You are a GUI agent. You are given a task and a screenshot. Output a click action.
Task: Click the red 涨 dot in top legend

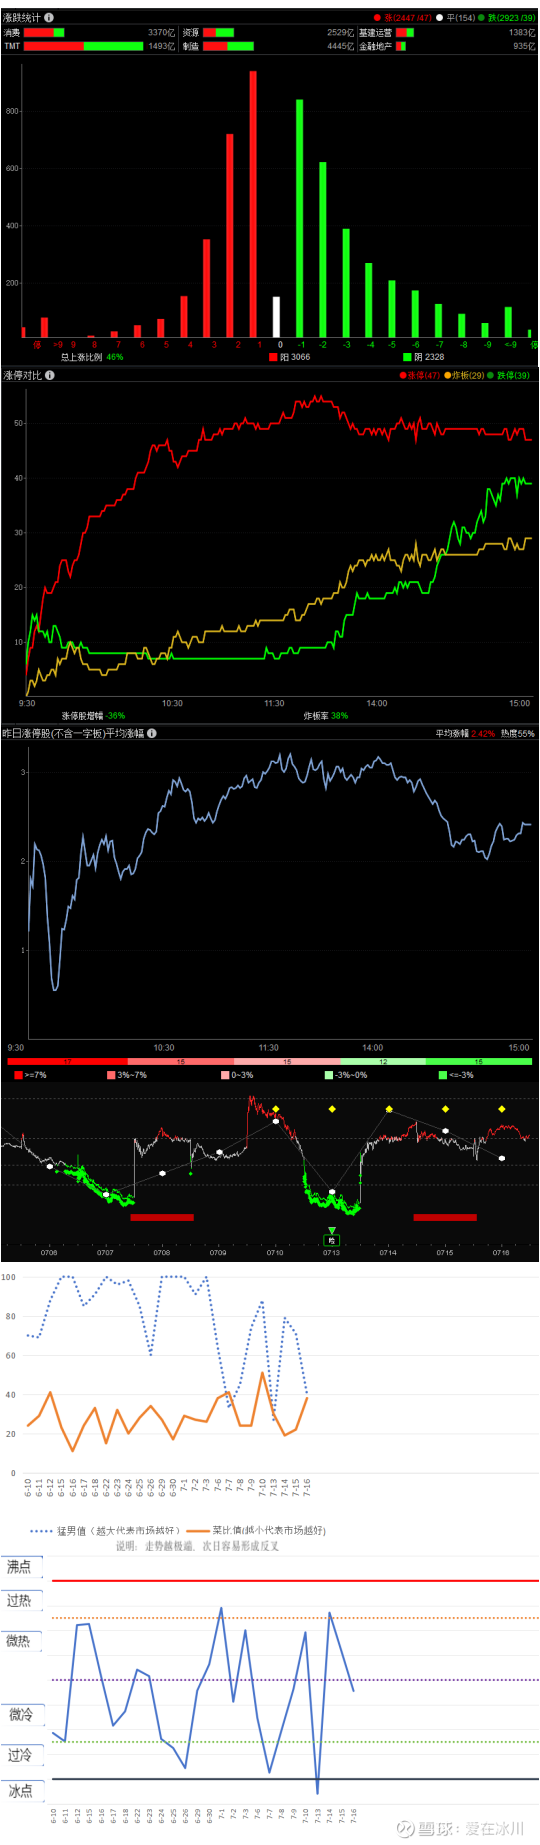pyautogui.click(x=377, y=18)
